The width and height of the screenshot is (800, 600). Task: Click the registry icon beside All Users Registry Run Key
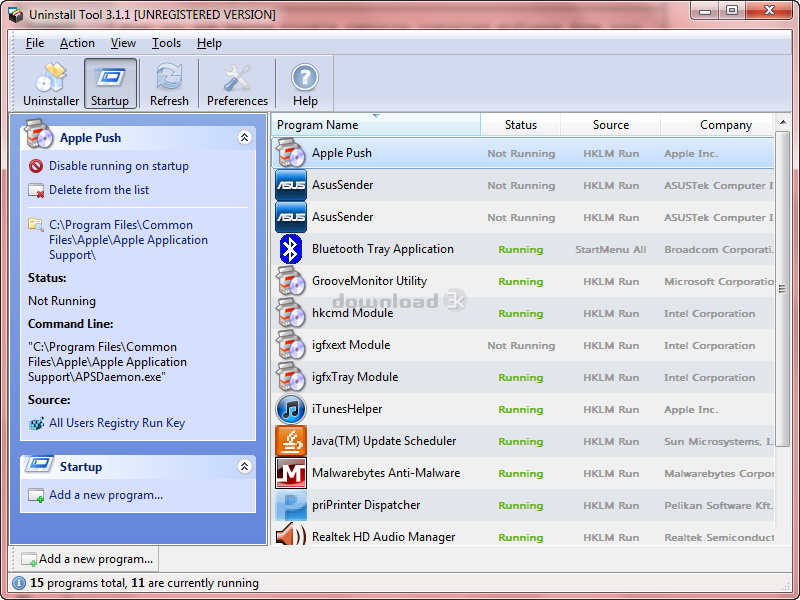coord(36,423)
